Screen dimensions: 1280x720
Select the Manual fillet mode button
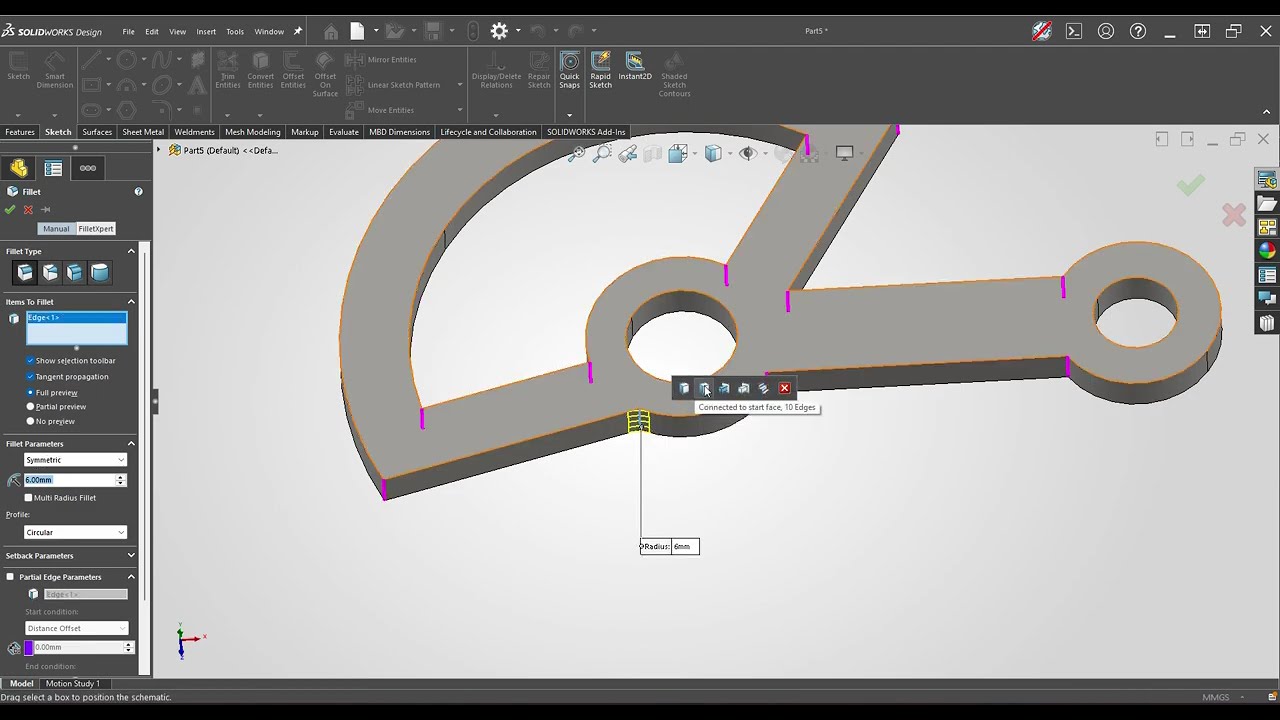(x=56, y=229)
